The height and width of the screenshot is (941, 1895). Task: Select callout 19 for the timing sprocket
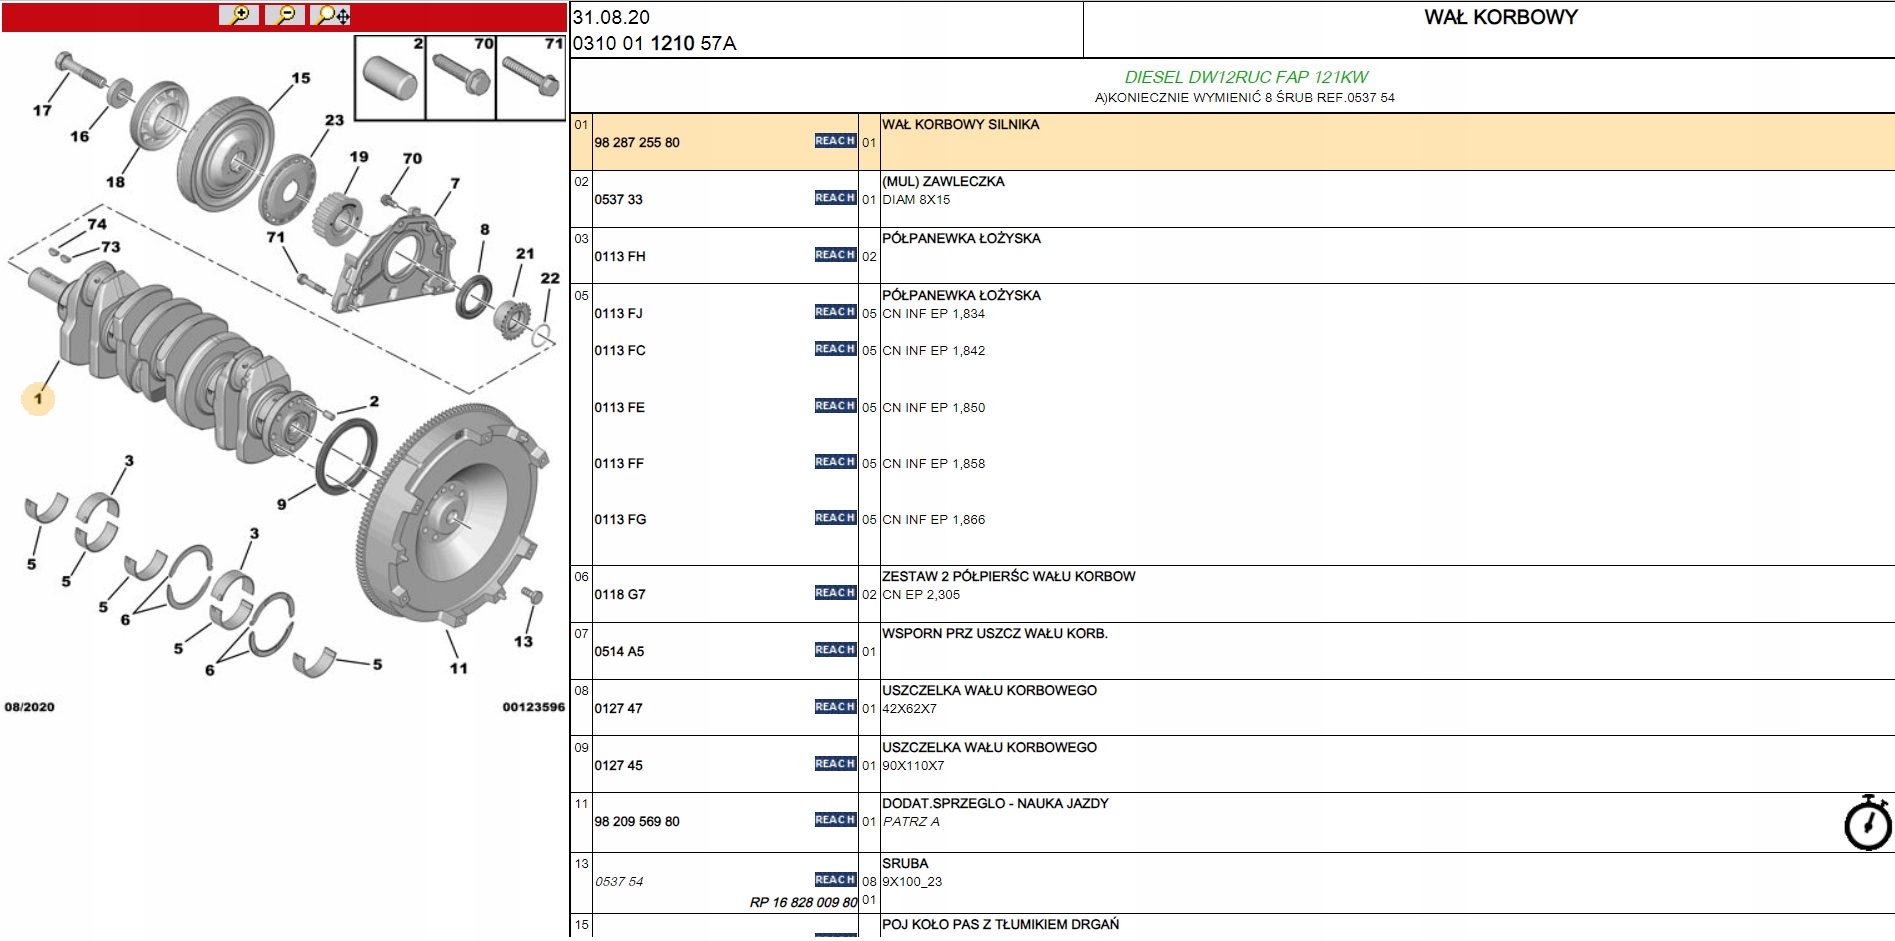pos(359,157)
